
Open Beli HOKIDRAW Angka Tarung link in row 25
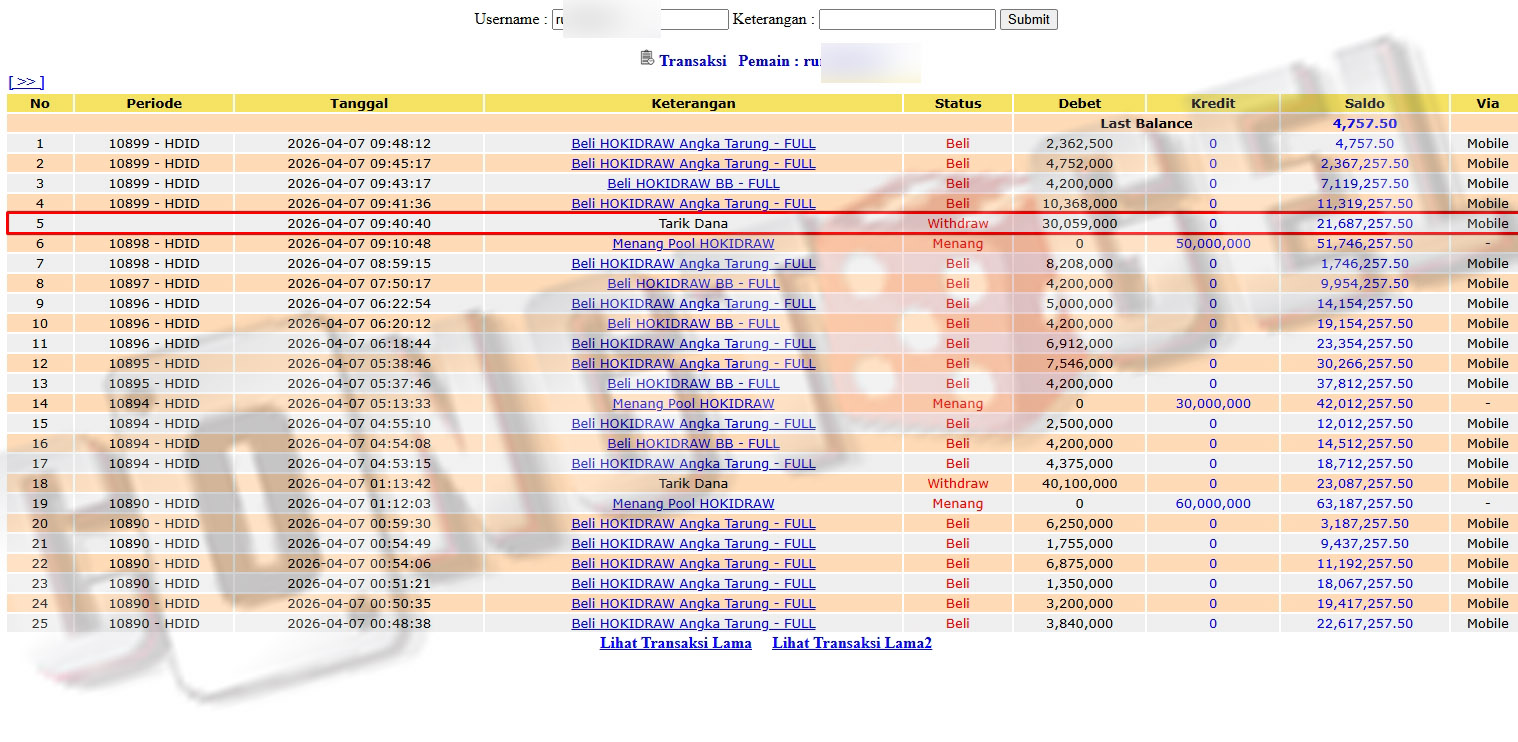tap(693, 623)
